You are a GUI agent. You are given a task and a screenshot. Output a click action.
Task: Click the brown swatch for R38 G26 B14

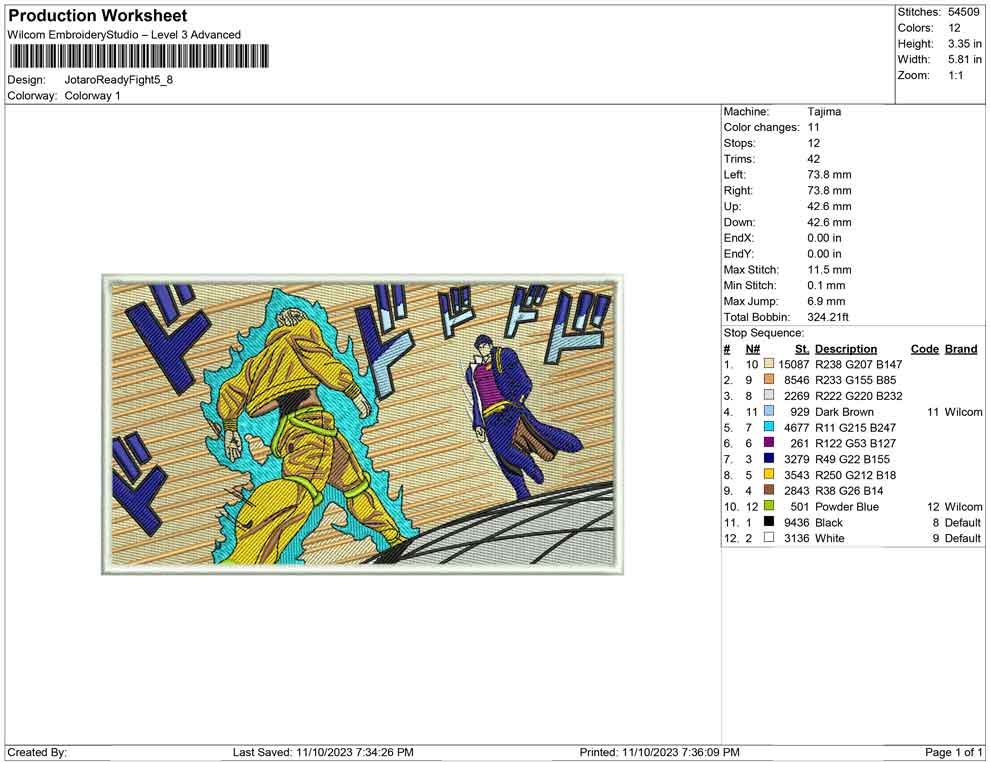(769, 490)
